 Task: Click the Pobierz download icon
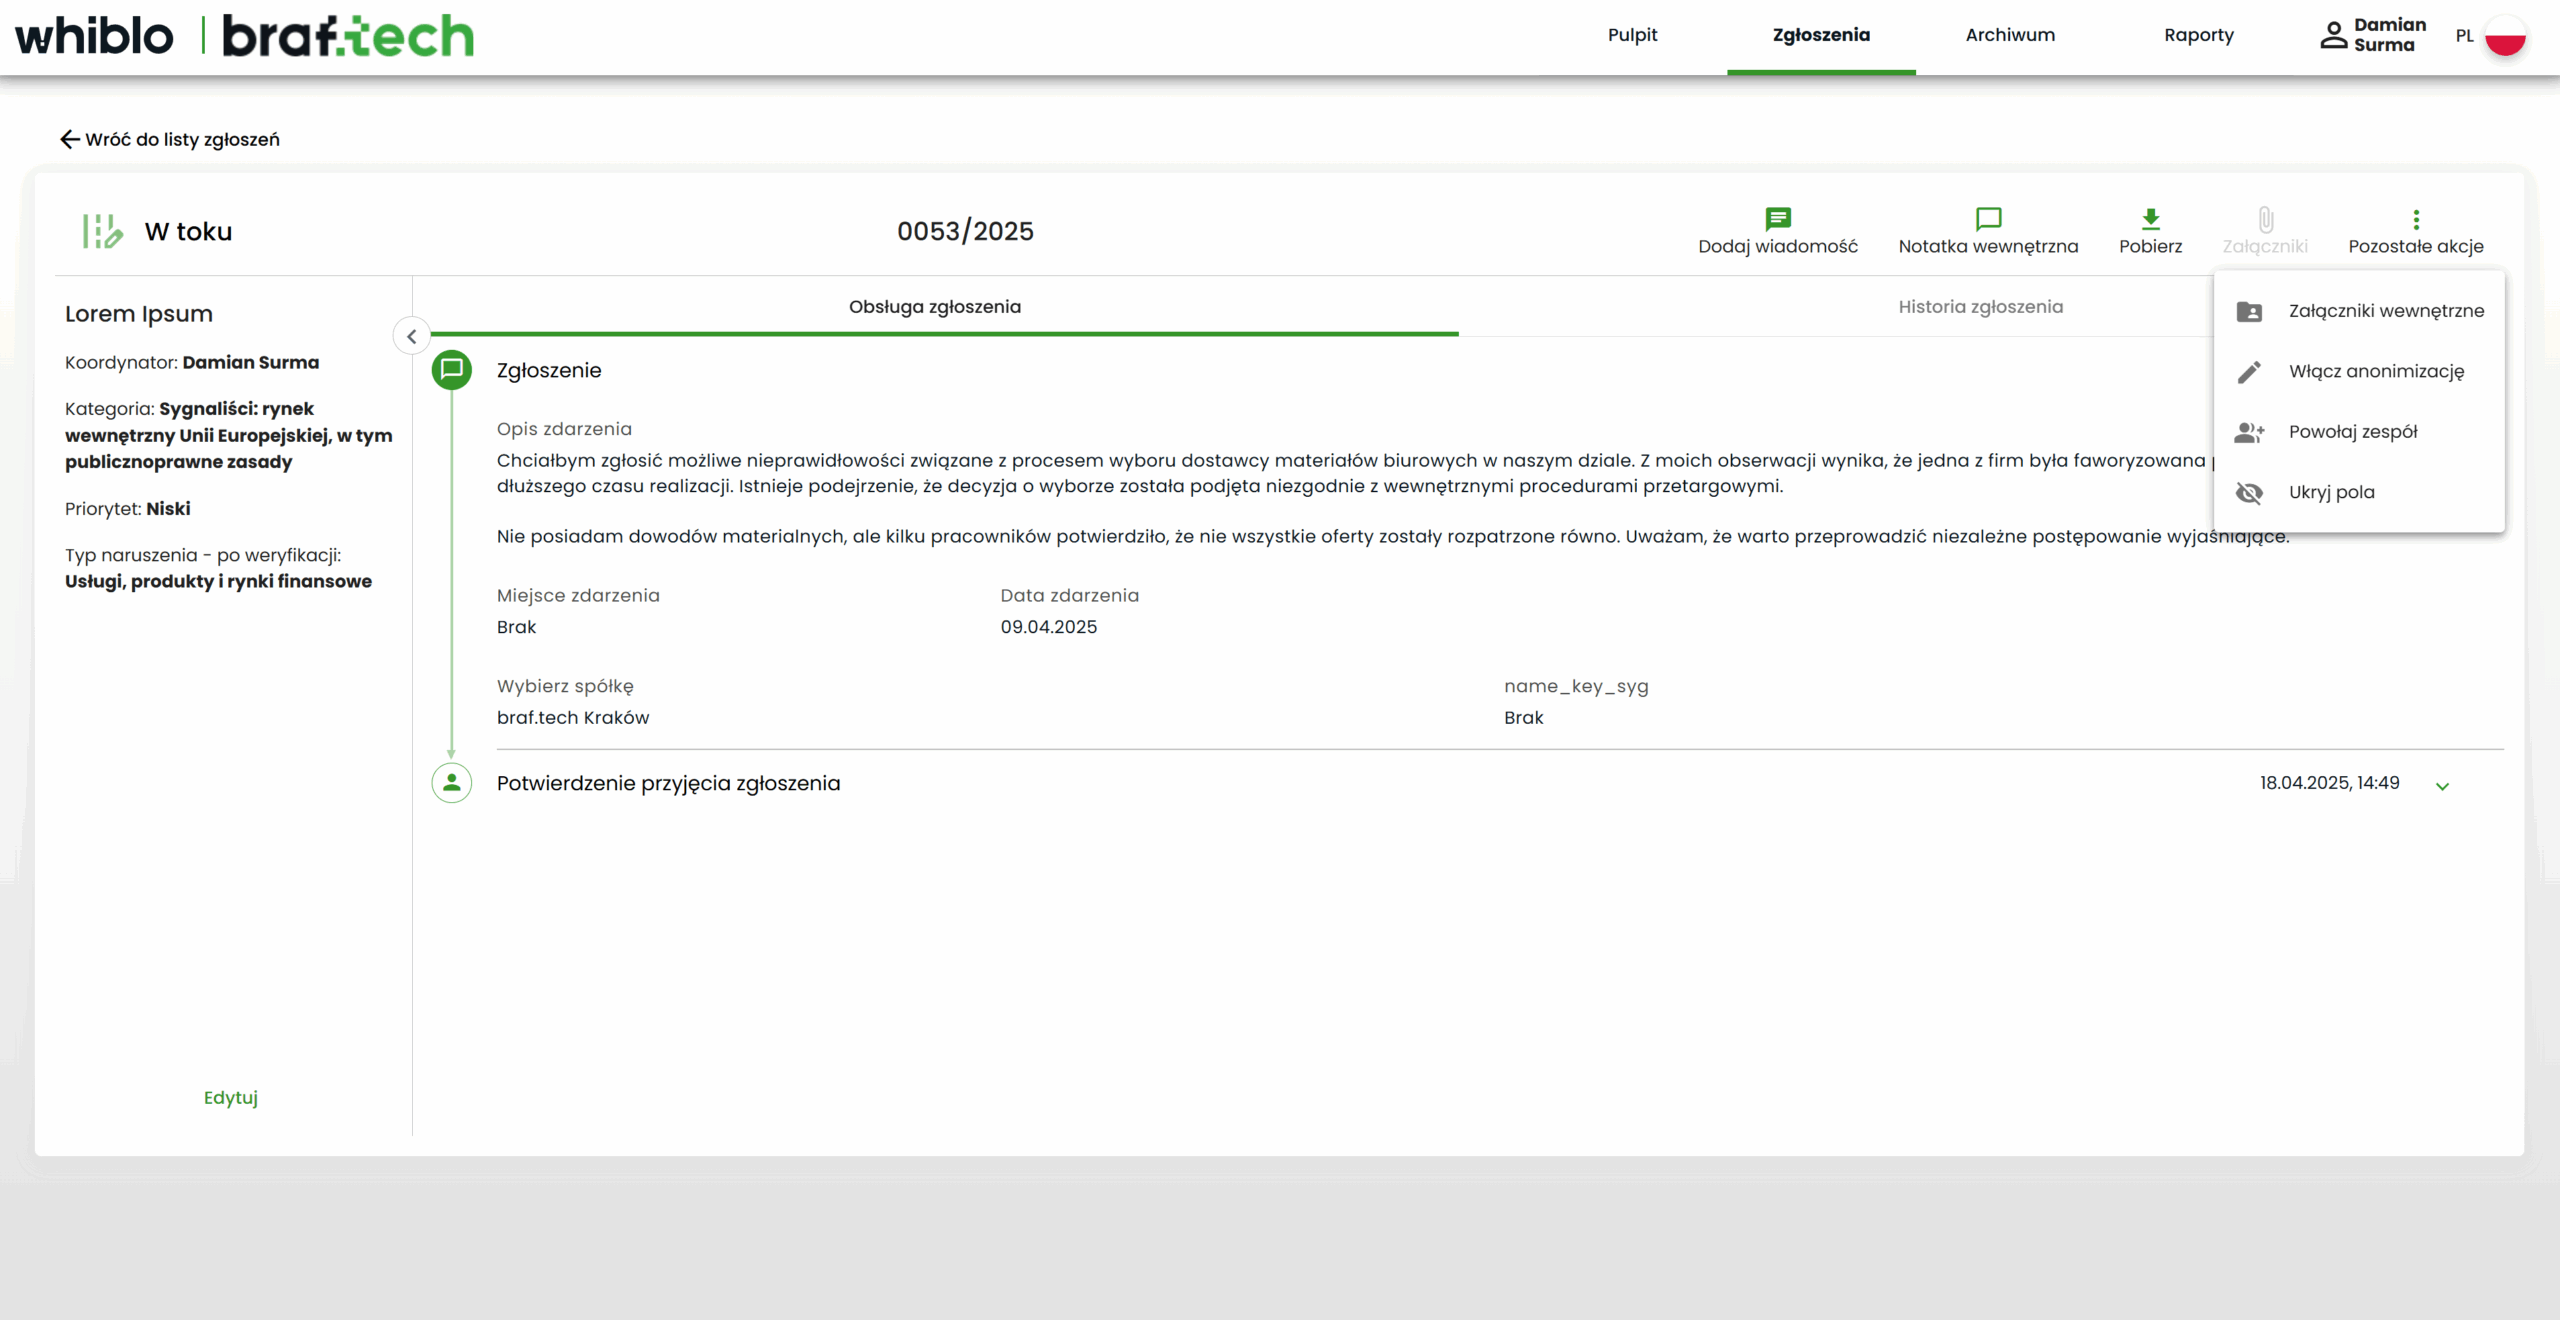coord(2150,219)
